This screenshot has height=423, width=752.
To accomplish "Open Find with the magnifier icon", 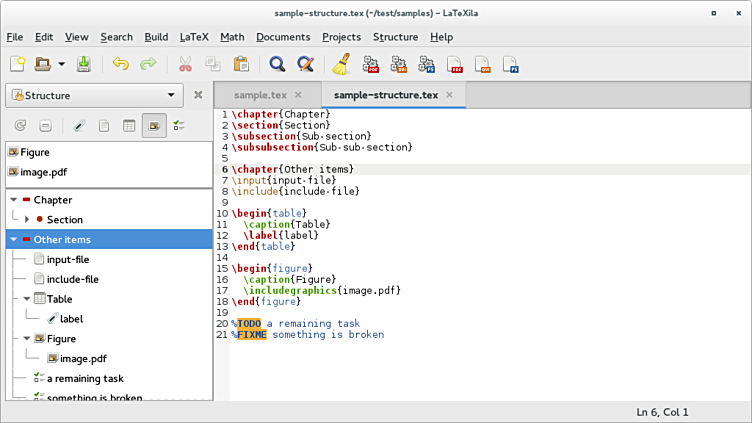I will (277, 64).
